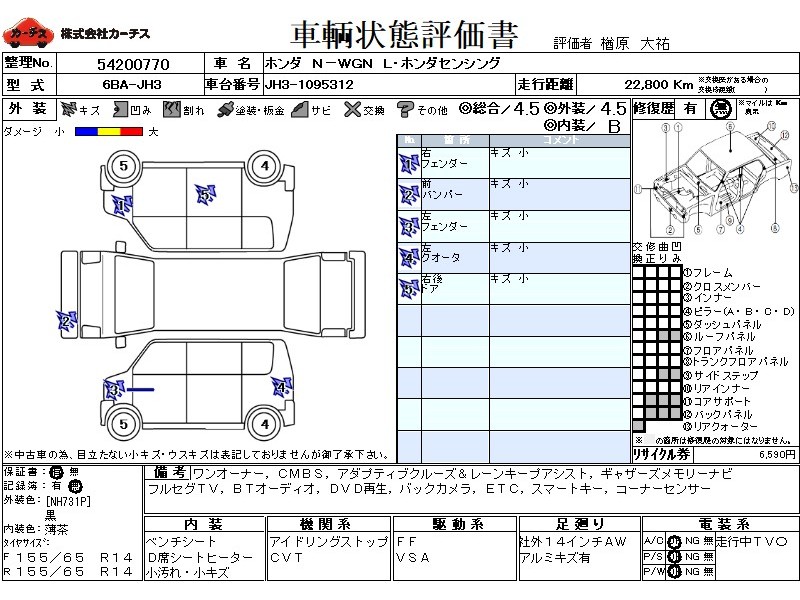
Task: Click the 電装系 section header
Action: click(x=723, y=524)
